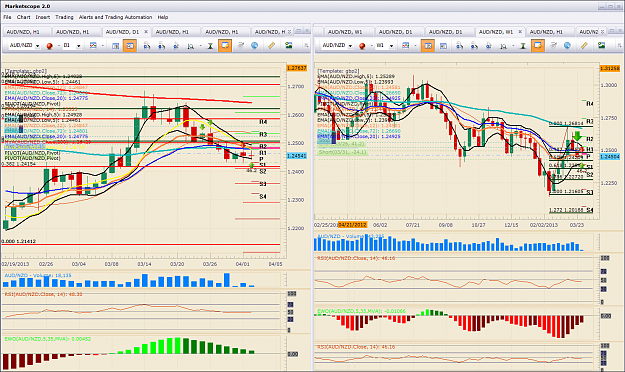Select ruler measure tool in left toolbar

point(271,46)
